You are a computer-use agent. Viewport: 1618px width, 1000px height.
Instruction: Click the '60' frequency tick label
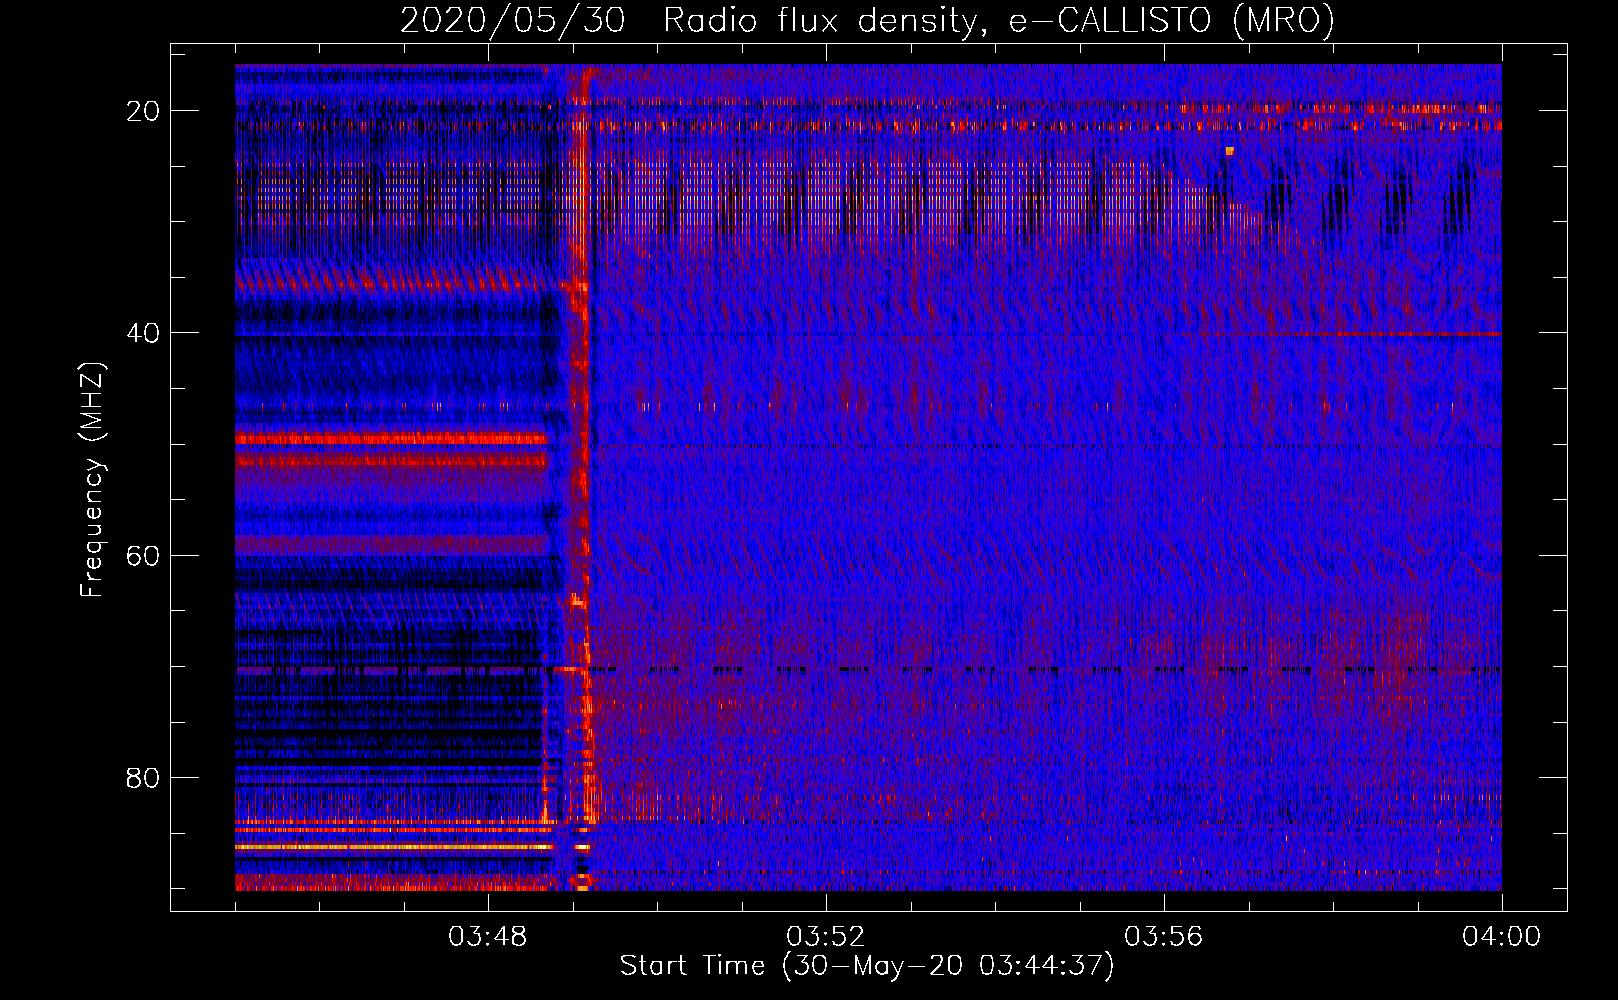pos(143,555)
